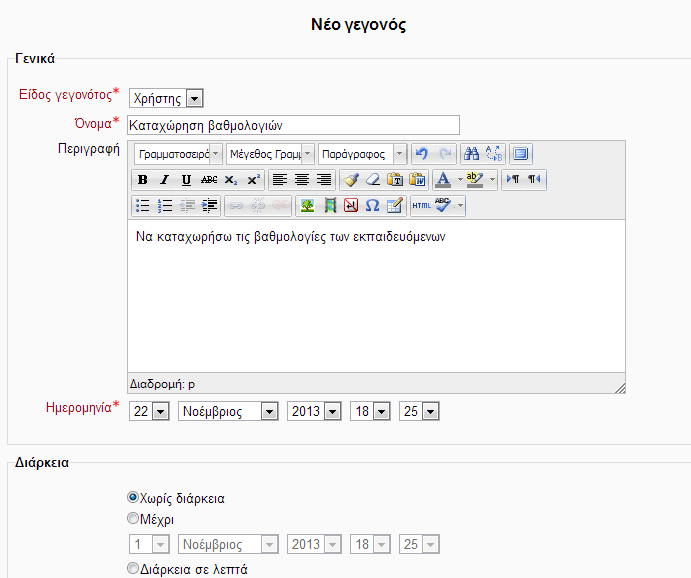Apply highlight background color icon
Viewport: 691px width, 578px height.
tap(475, 180)
